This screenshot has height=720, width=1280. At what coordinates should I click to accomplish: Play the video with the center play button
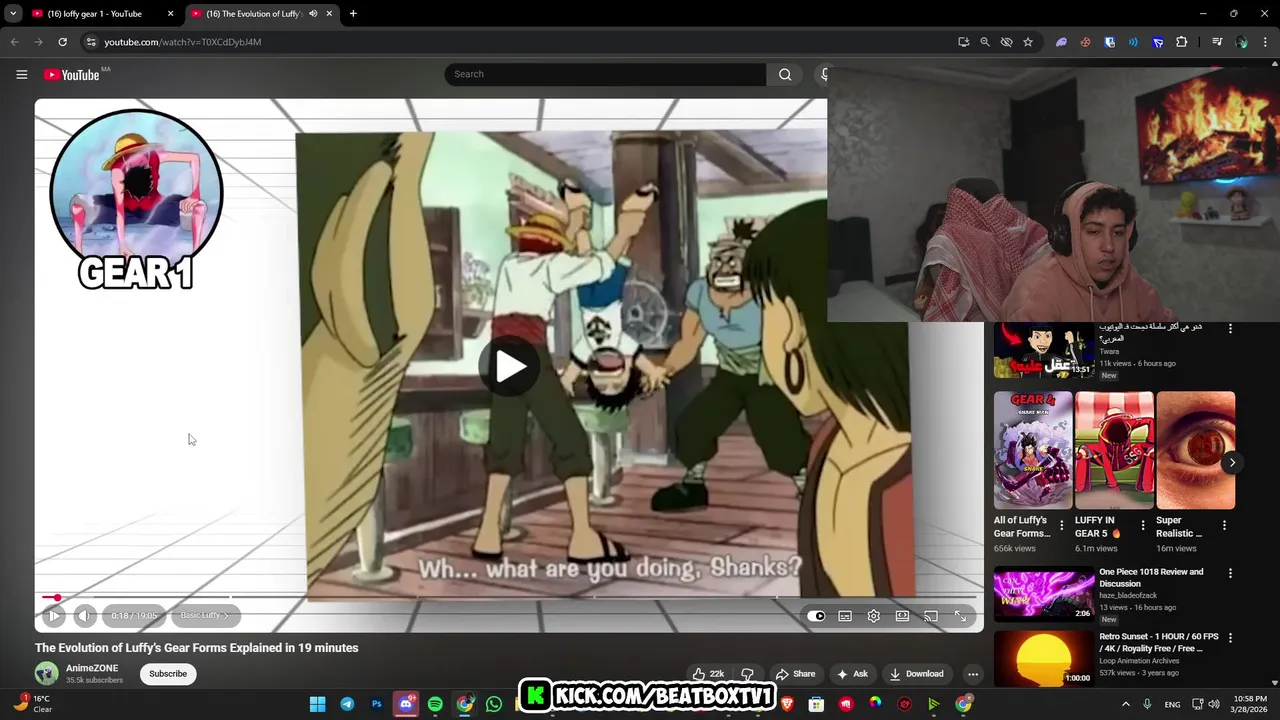pos(509,366)
